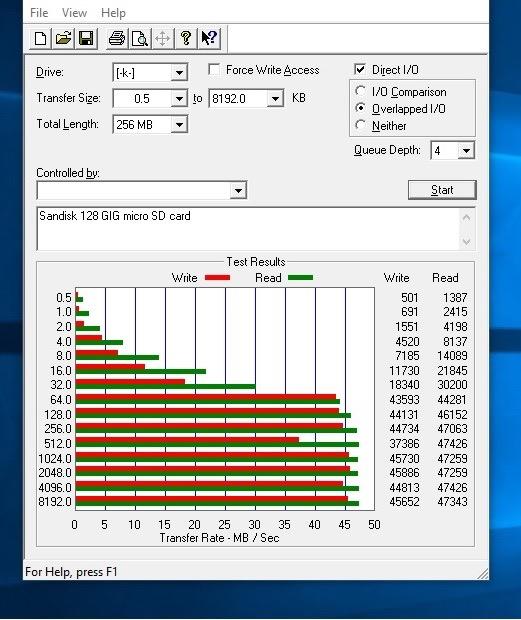This screenshot has height=620, width=521.
Task: Select Overlapped I/O radio option
Action: (360, 108)
